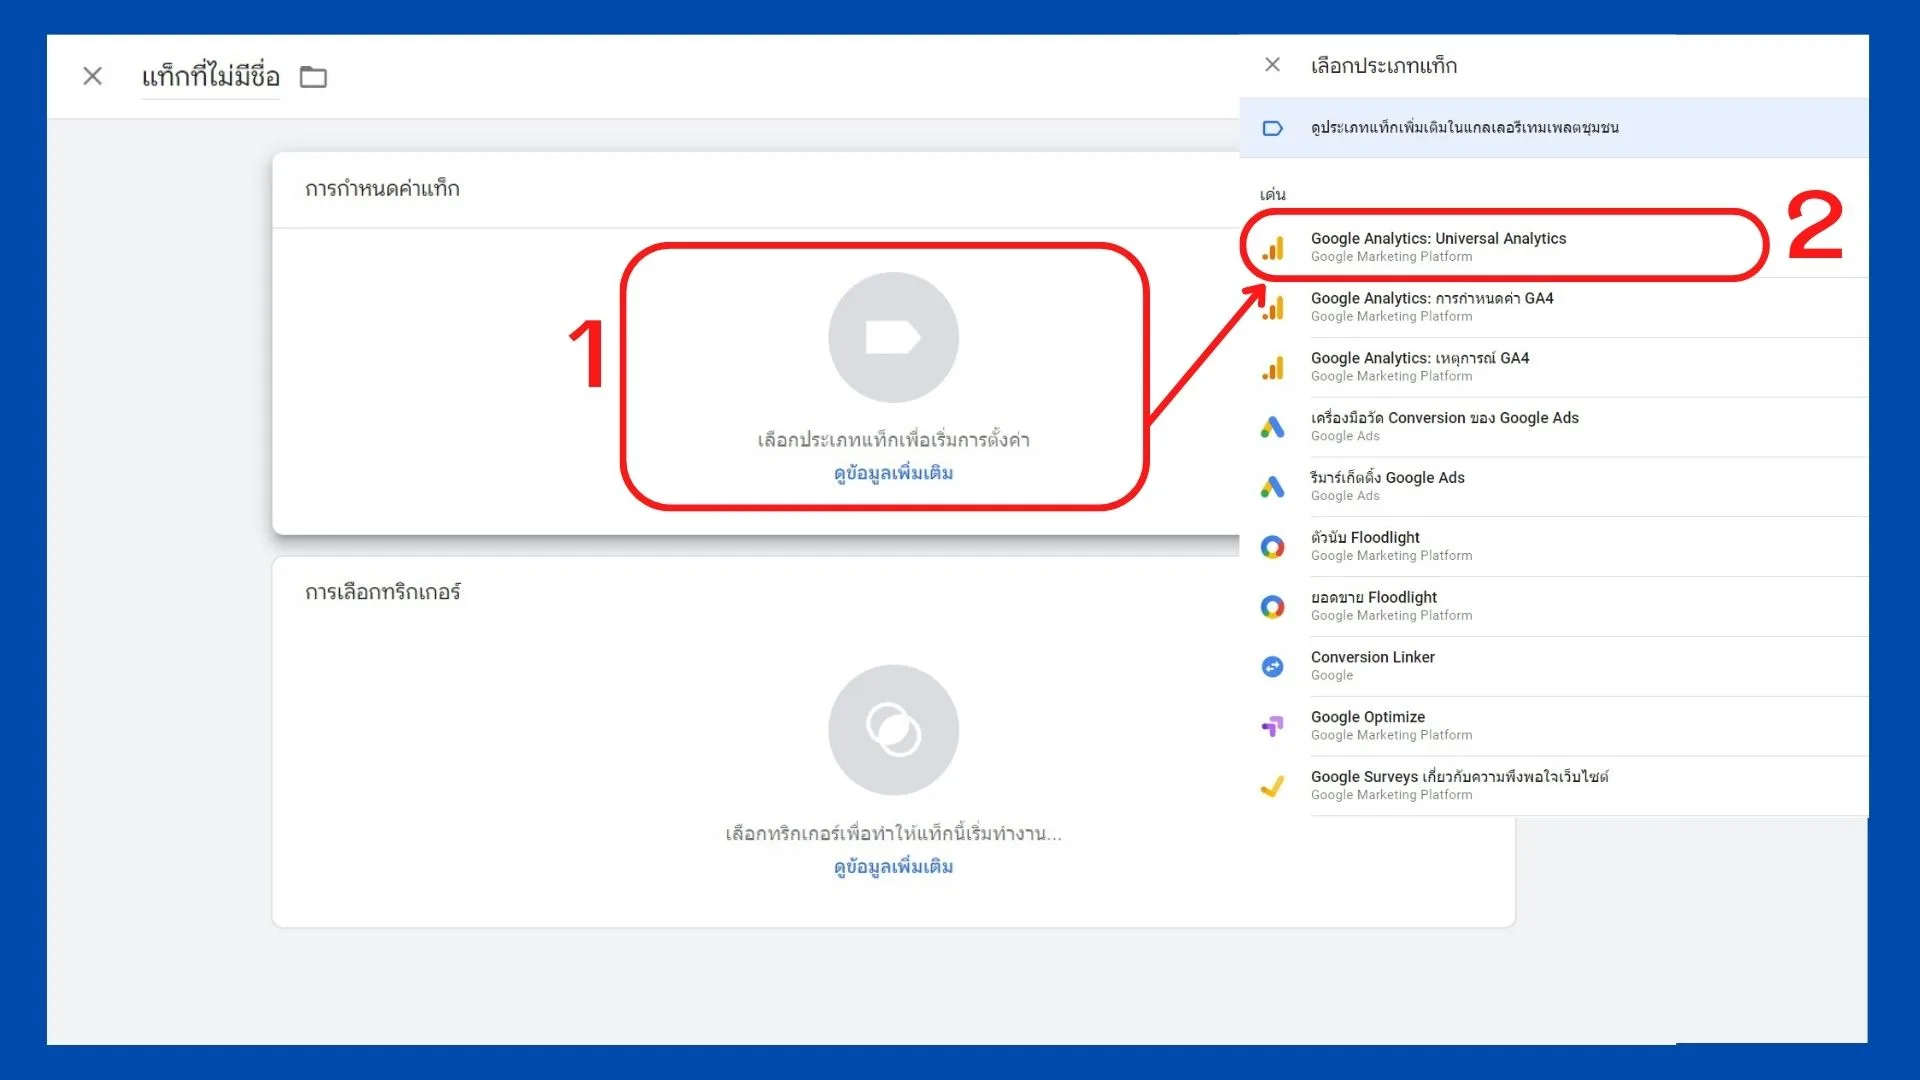
Task: Open the community template gallery entry
Action: pos(1465,128)
